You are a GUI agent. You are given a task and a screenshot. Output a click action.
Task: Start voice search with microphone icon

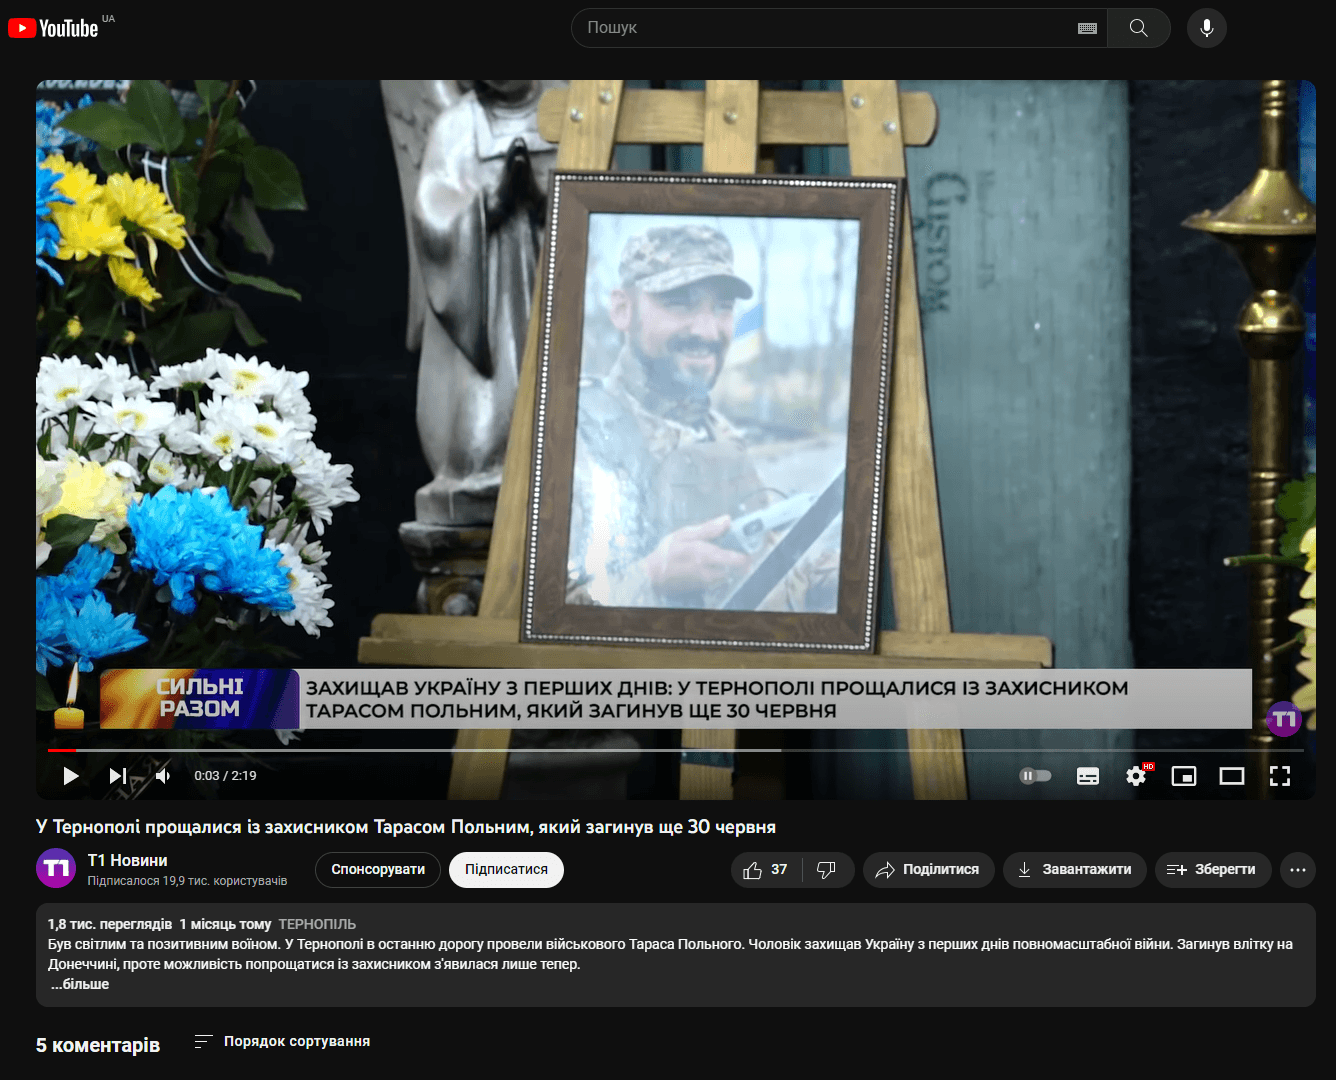(x=1206, y=28)
